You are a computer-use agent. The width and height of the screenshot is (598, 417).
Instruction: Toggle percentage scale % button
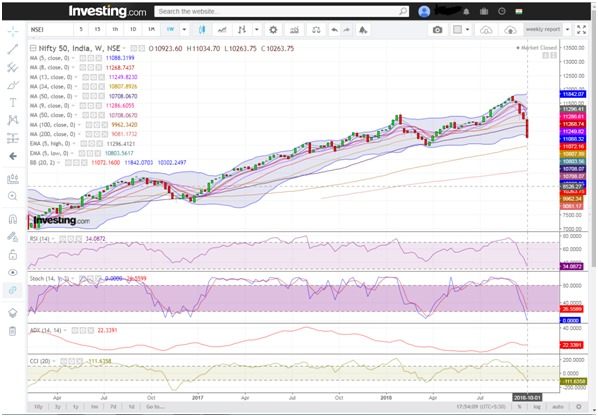coord(519,407)
